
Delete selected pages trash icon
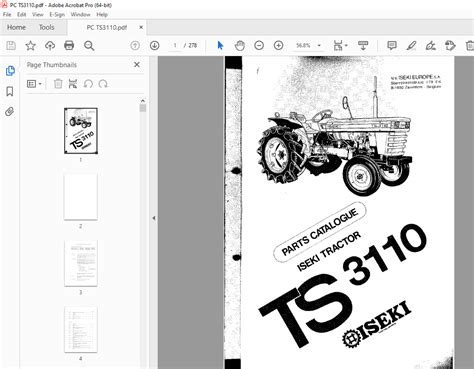click(x=58, y=84)
